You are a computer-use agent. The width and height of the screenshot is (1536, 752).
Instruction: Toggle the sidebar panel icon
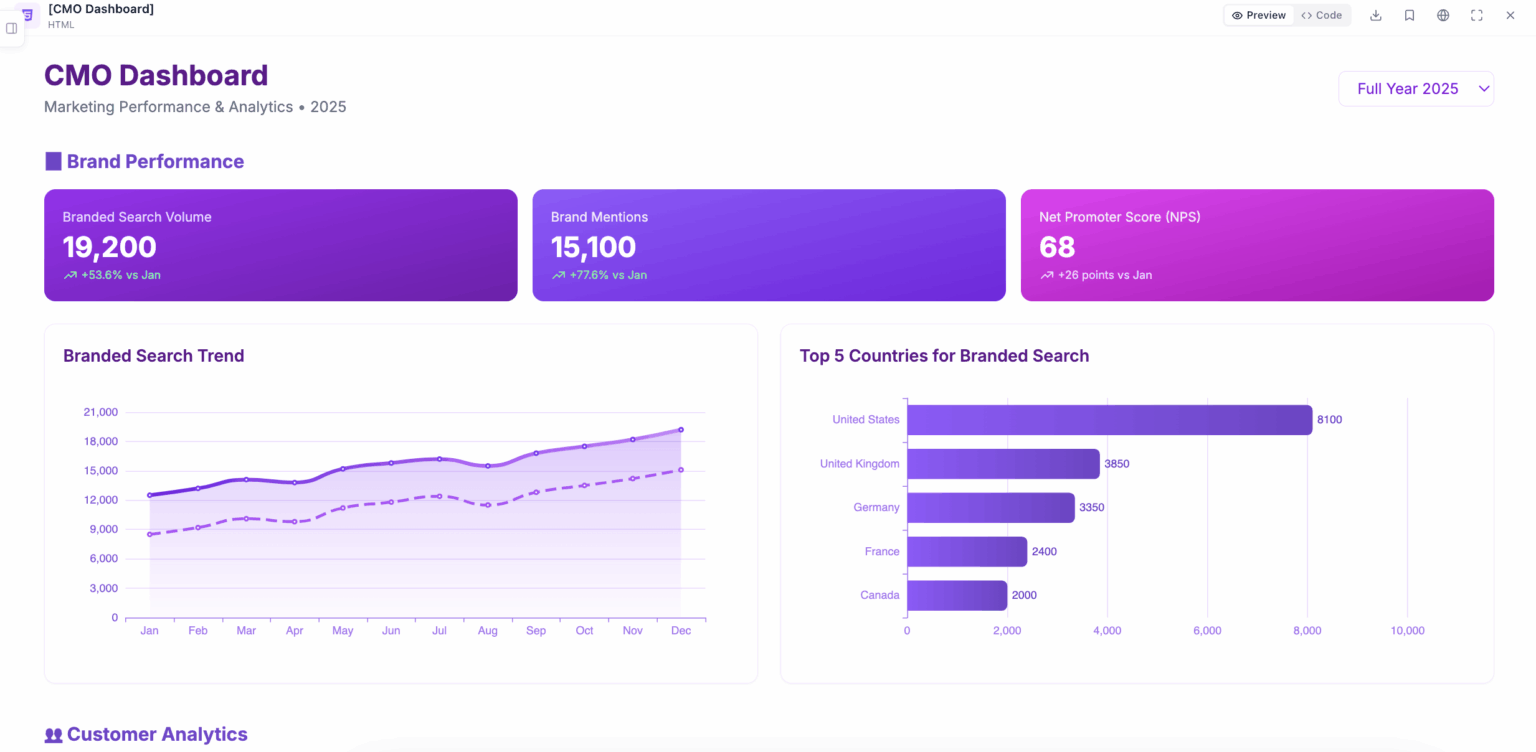coord(12,28)
